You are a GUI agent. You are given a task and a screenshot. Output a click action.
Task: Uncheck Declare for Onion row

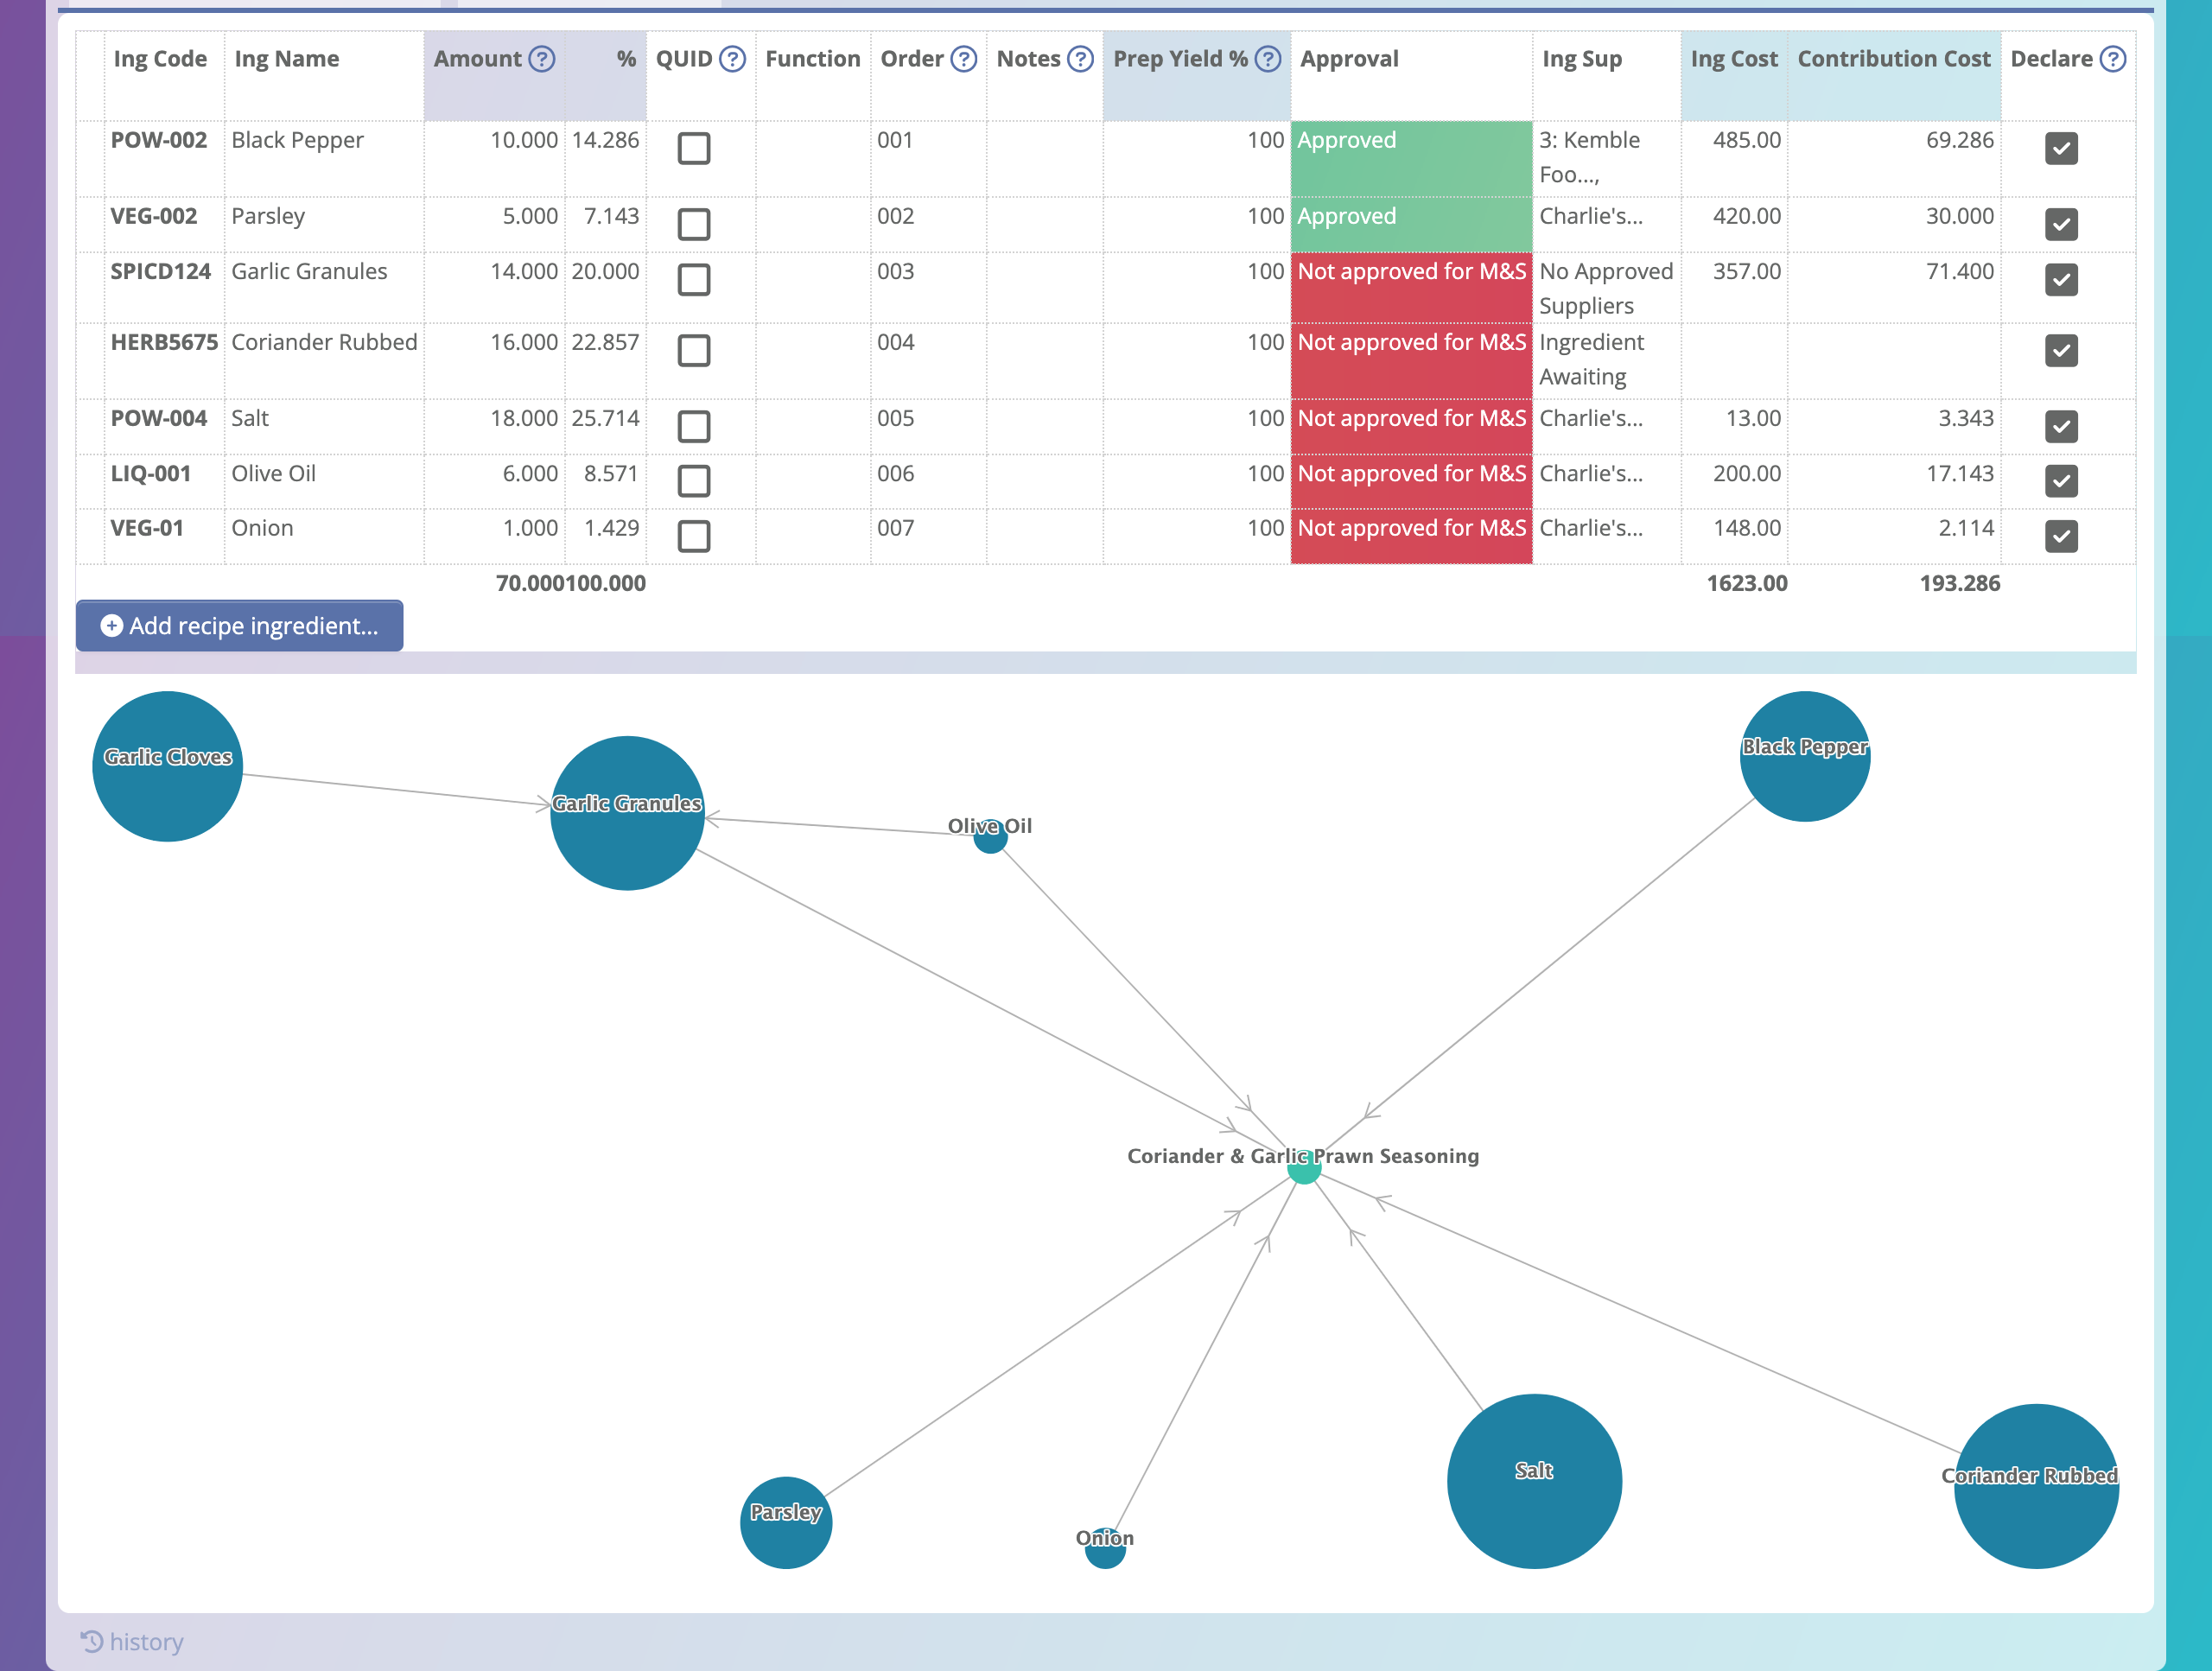pyautogui.click(x=2060, y=536)
